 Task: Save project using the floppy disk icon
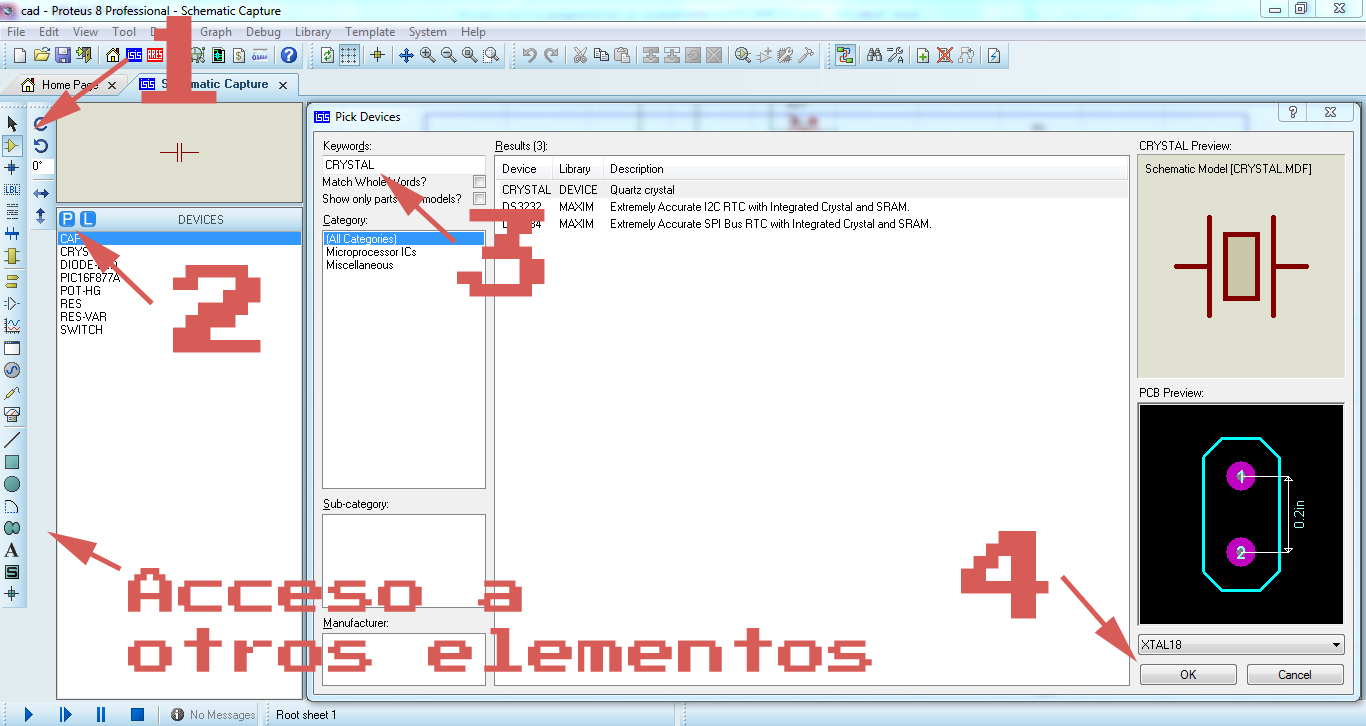coord(62,55)
